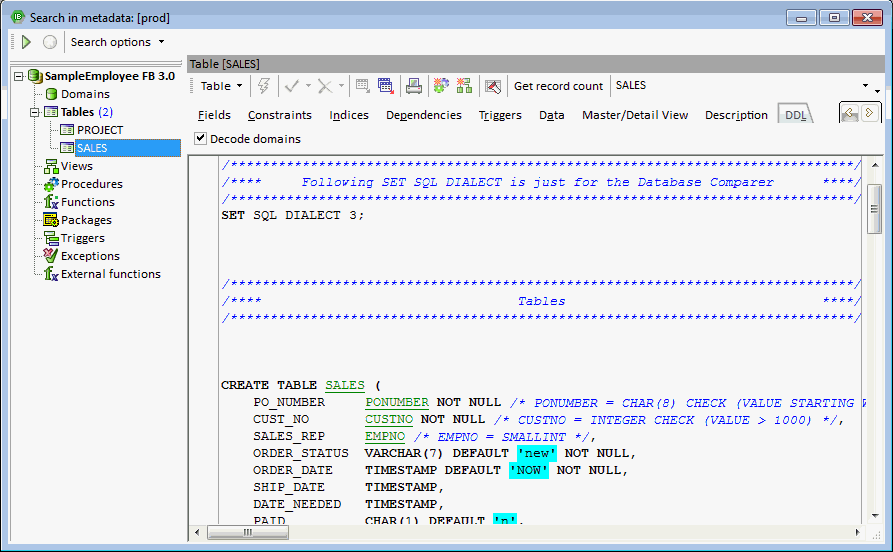Image resolution: width=893 pixels, height=552 pixels.
Task: Click the gears procedure creation icon
Action: [x=441, y=86]
